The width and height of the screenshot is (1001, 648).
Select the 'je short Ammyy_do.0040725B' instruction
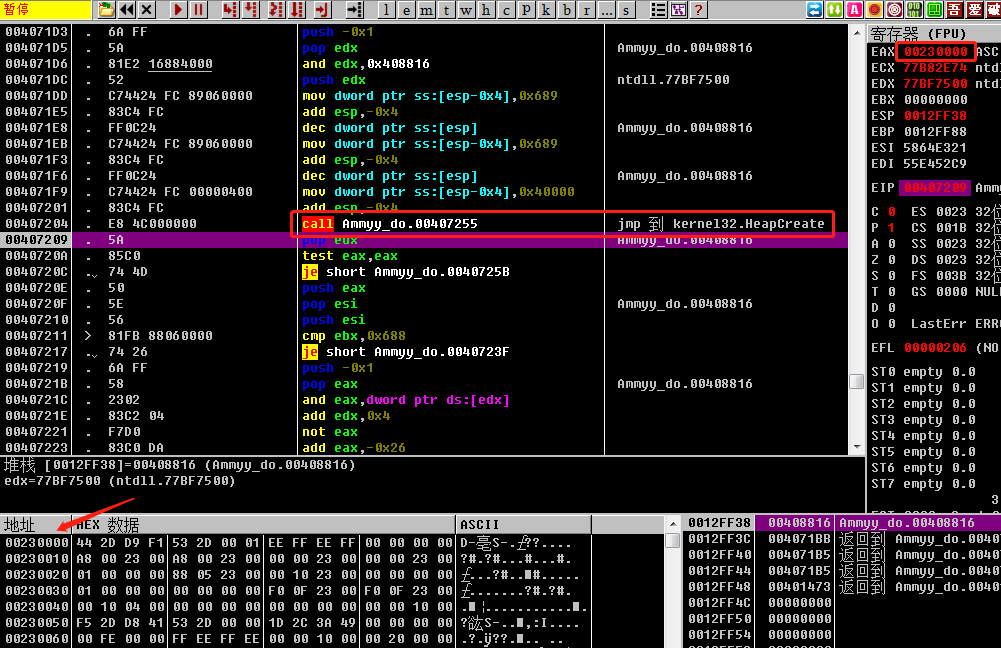405,272
